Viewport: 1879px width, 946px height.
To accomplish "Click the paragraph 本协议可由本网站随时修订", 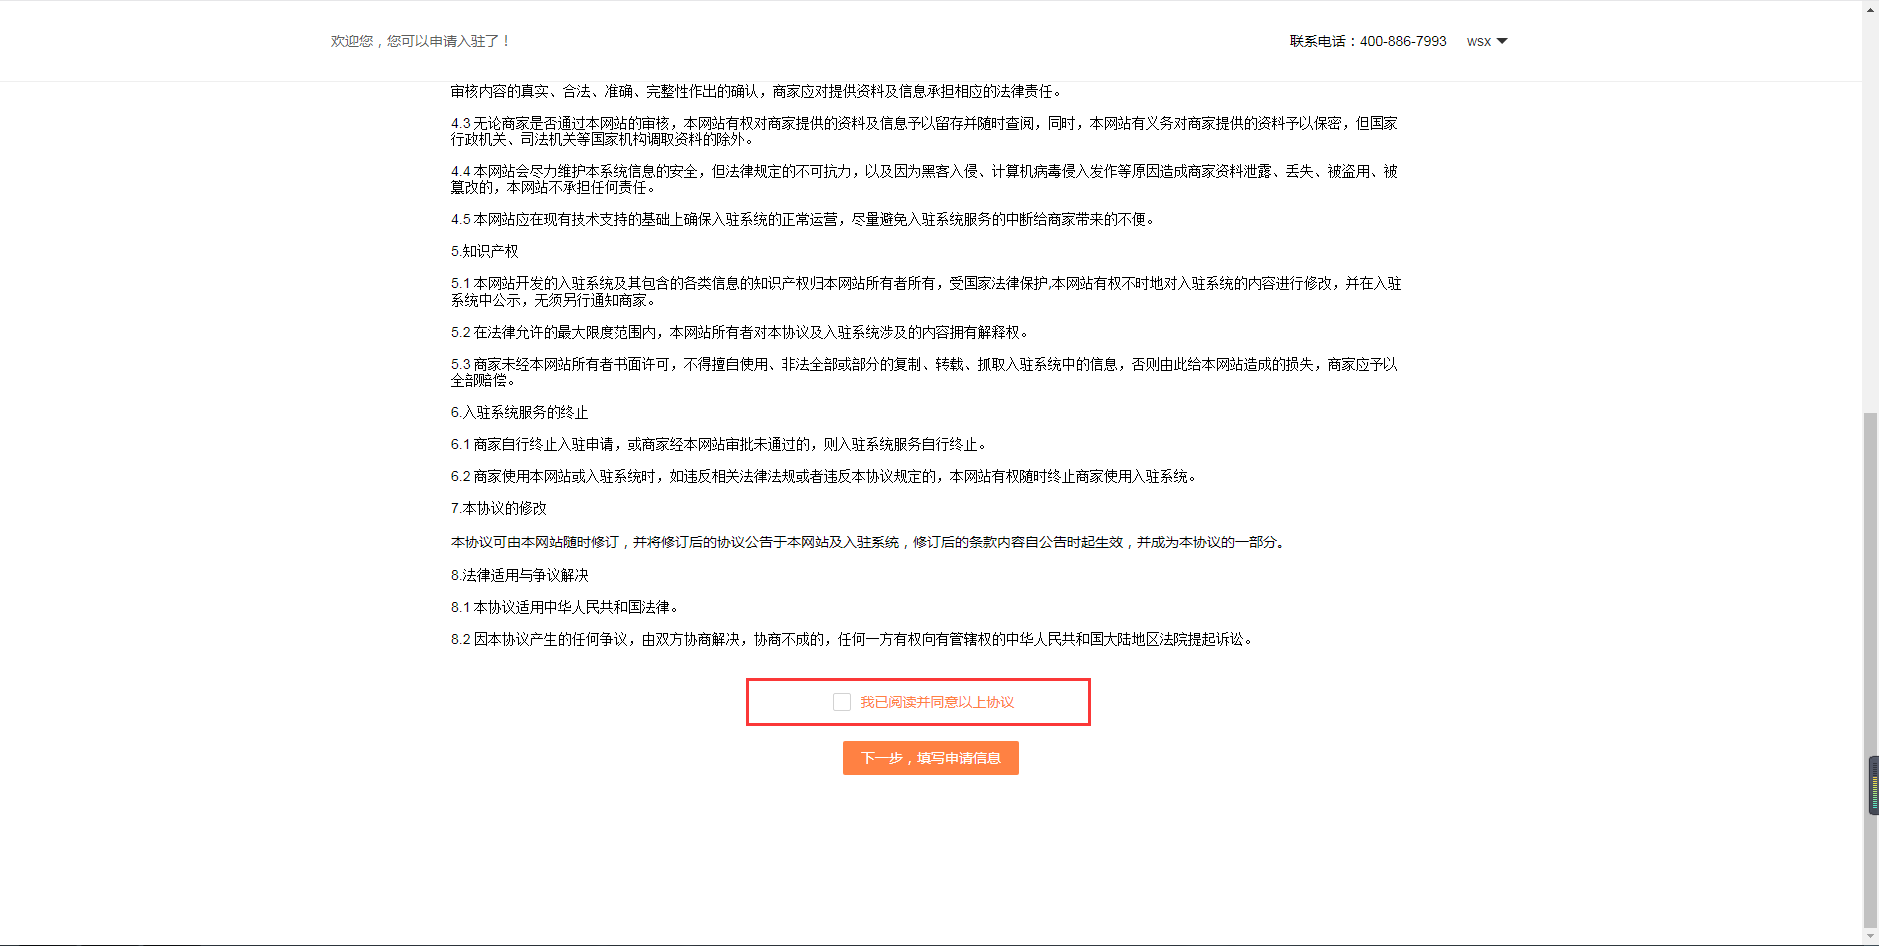I will pyautogui.click(x=869, y=542).
